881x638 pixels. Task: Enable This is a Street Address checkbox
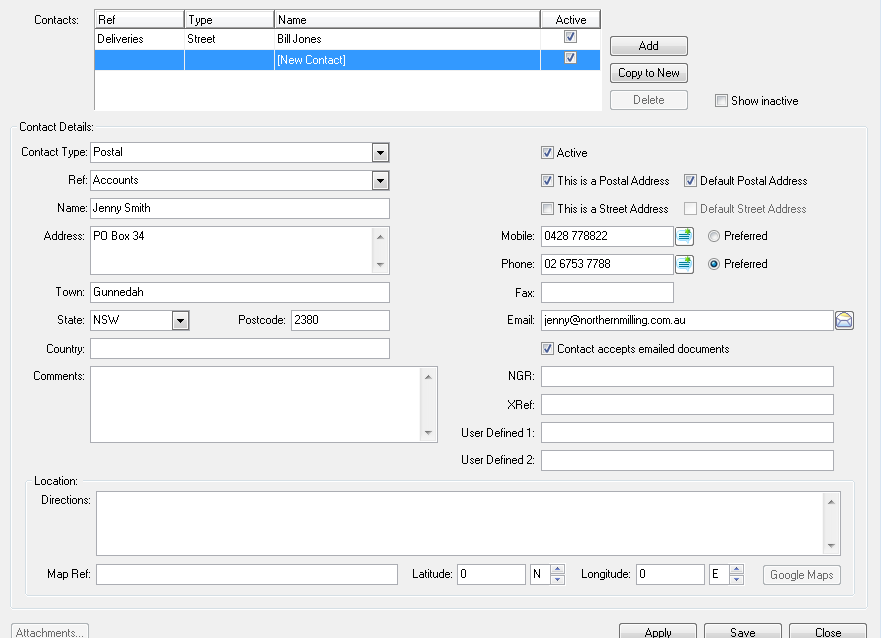click(547, 209)
